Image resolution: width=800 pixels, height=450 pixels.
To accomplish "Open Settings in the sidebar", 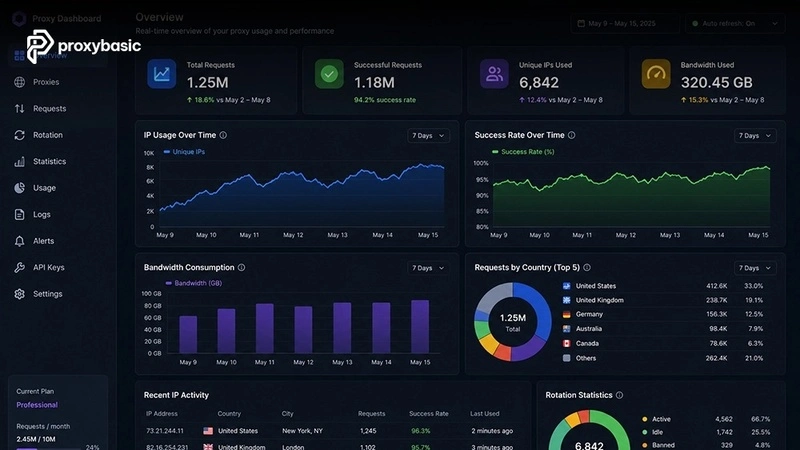I will point(47,294).
